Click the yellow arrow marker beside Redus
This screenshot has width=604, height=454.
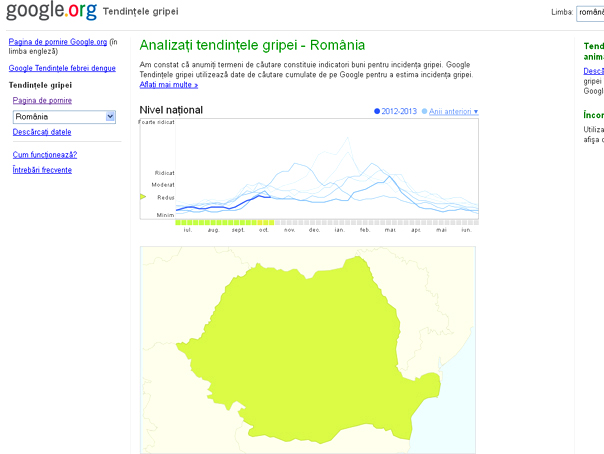[x=143, y=197]
